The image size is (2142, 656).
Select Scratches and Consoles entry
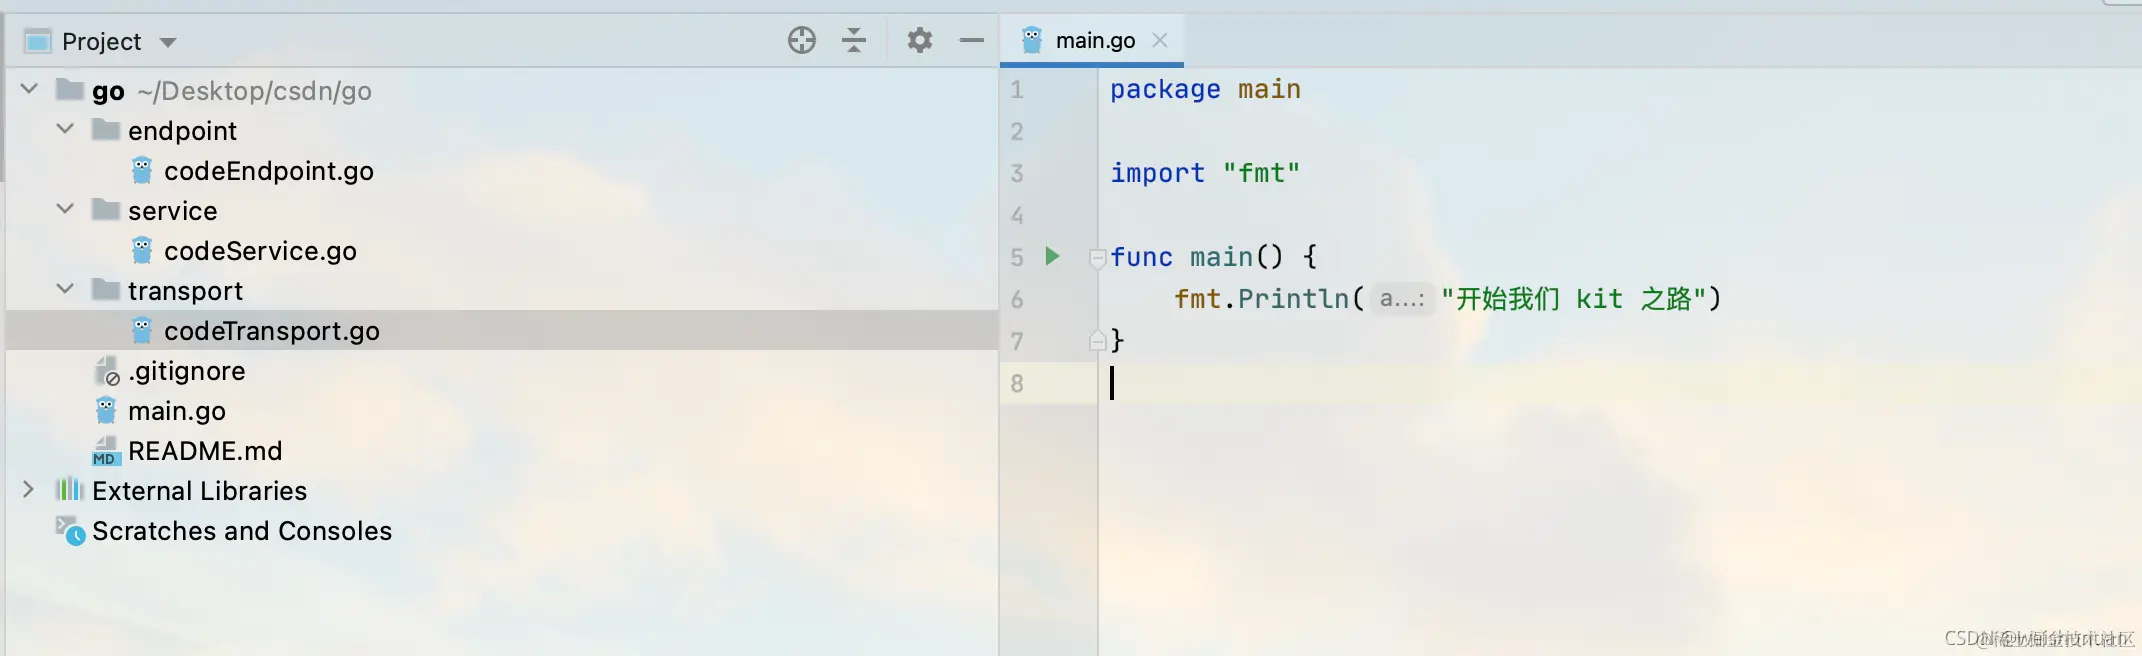click(x=242, y=531)
